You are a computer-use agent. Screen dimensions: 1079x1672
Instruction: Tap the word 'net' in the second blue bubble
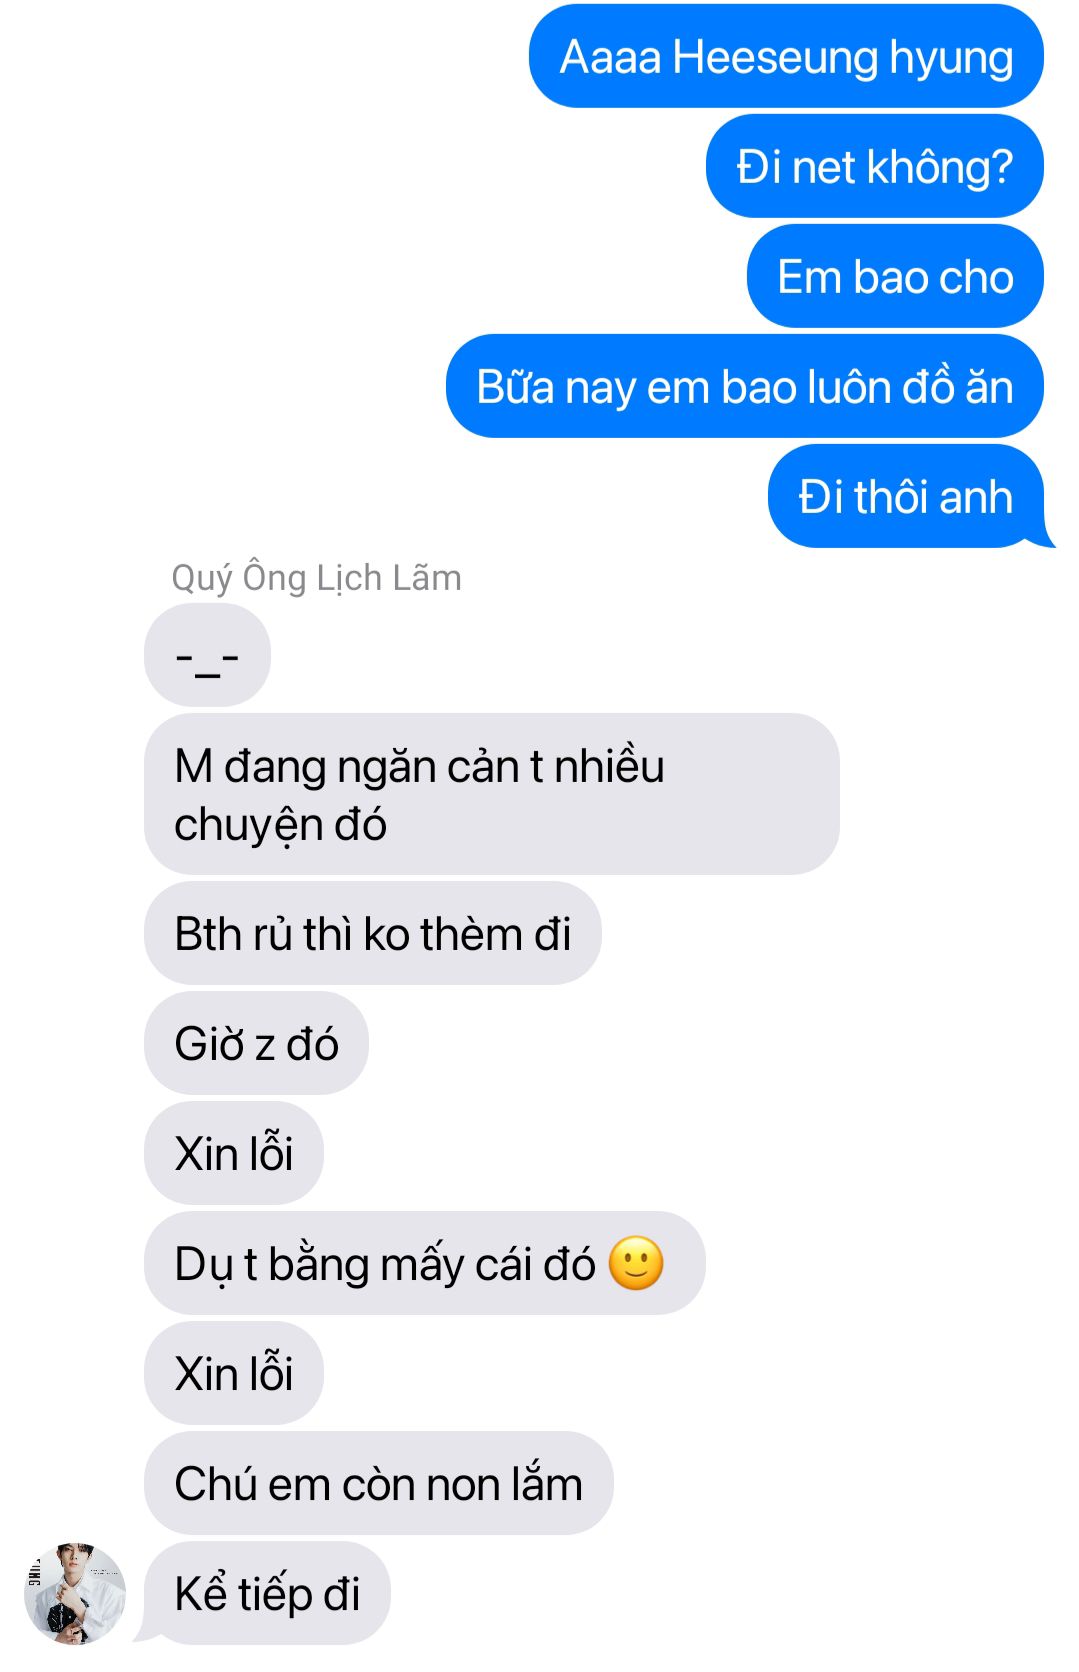pyautogui.click(x=823, y=167)
